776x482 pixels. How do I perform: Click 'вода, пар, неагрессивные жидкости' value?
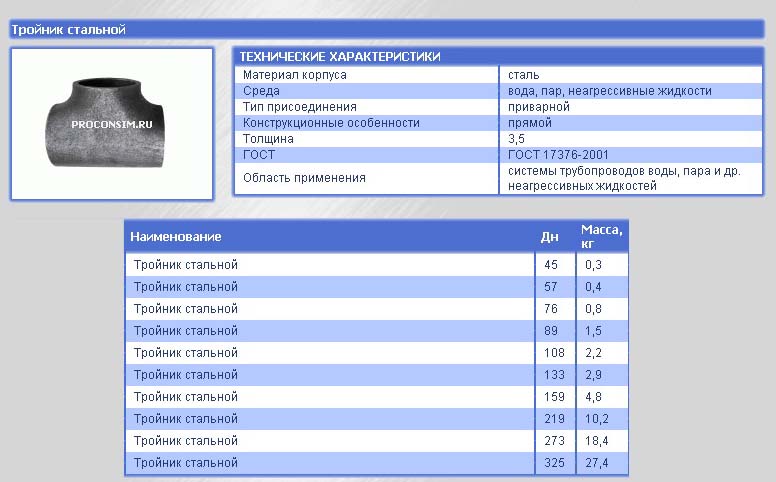coord(610,91)
